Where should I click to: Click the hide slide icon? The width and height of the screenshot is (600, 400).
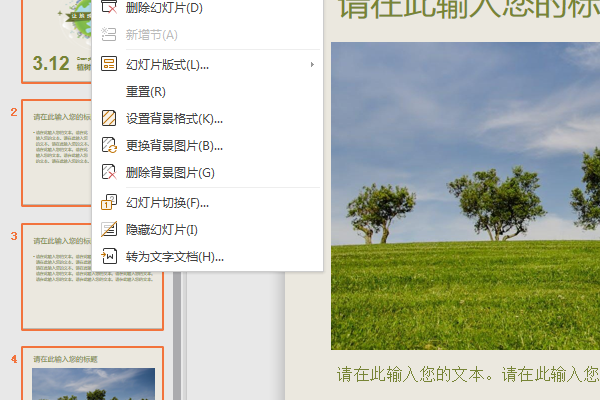tap(109, 229)
